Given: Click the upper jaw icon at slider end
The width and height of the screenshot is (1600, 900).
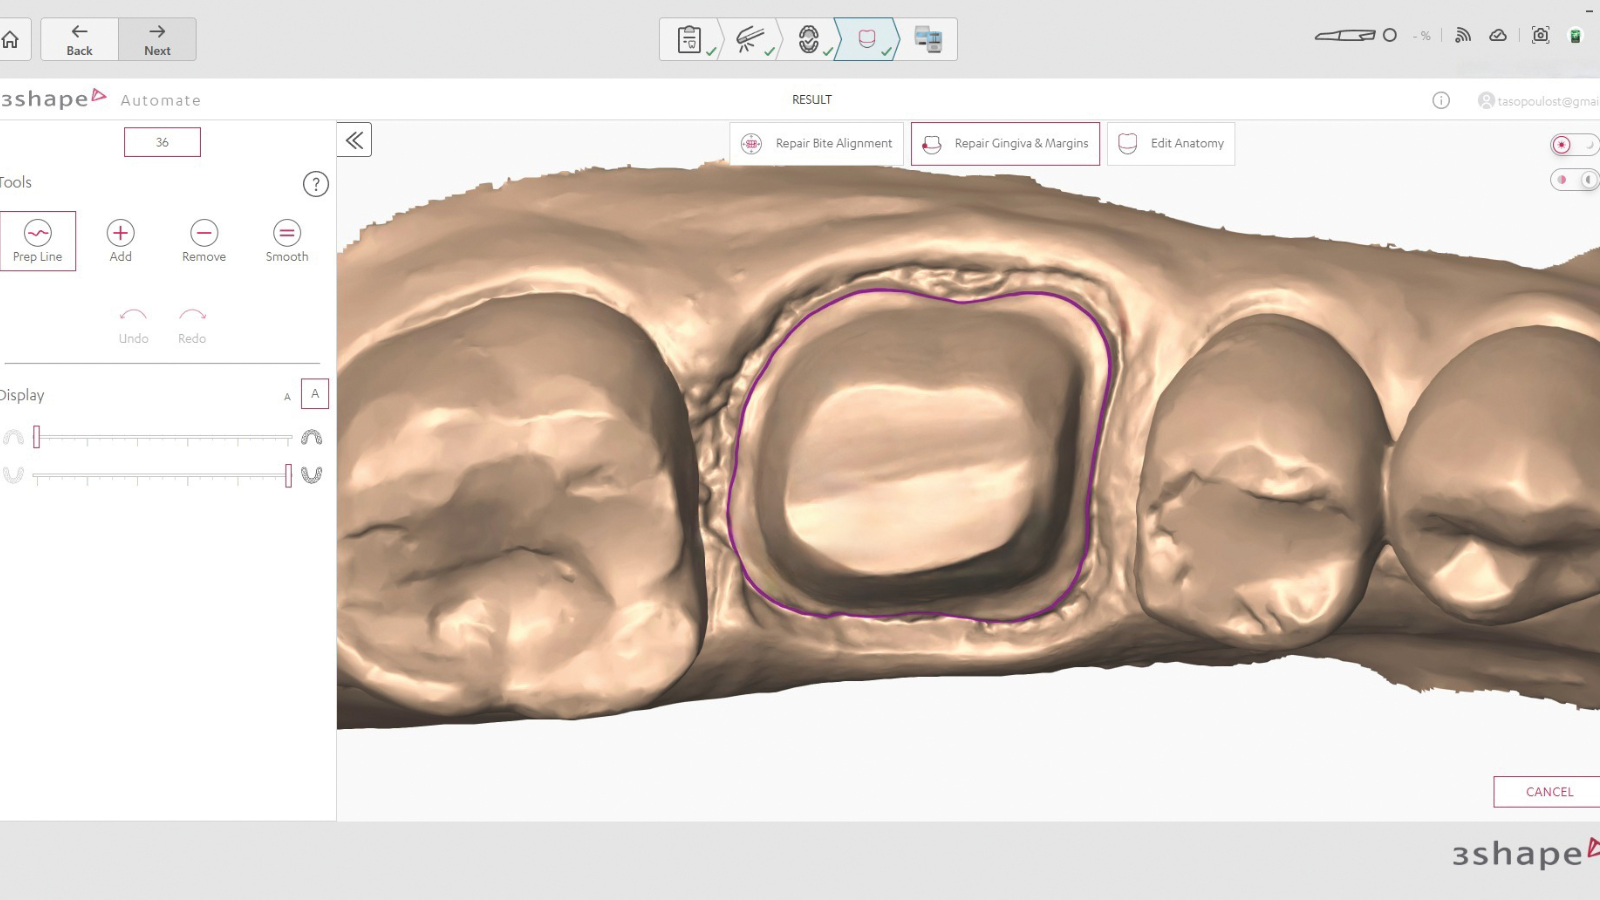Looking at the screenshot, I should [312, 437].
